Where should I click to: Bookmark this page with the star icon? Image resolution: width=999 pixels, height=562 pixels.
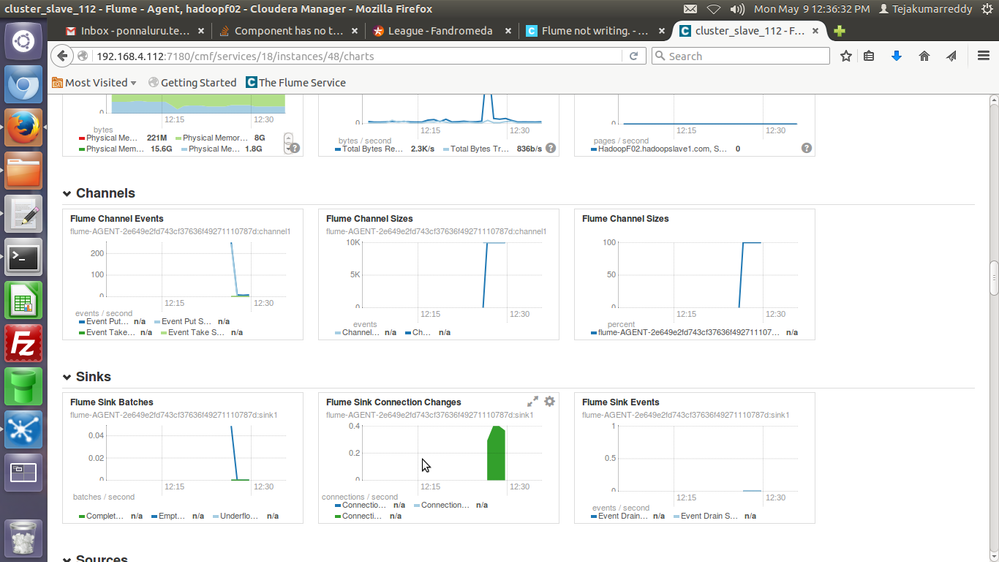tap(845, 56)
